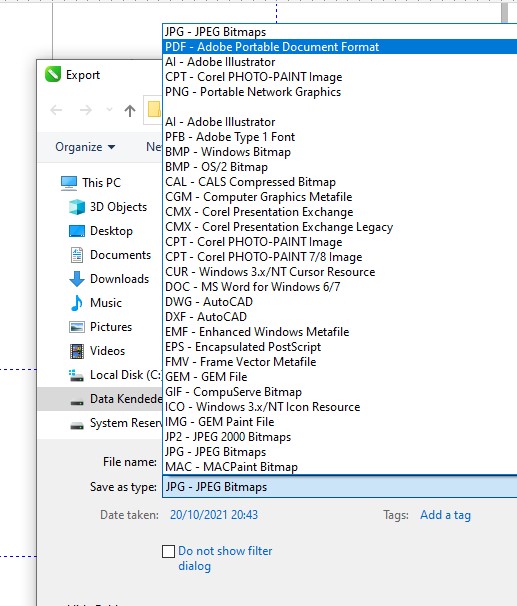Go up one folder level

tap(130, 111)
